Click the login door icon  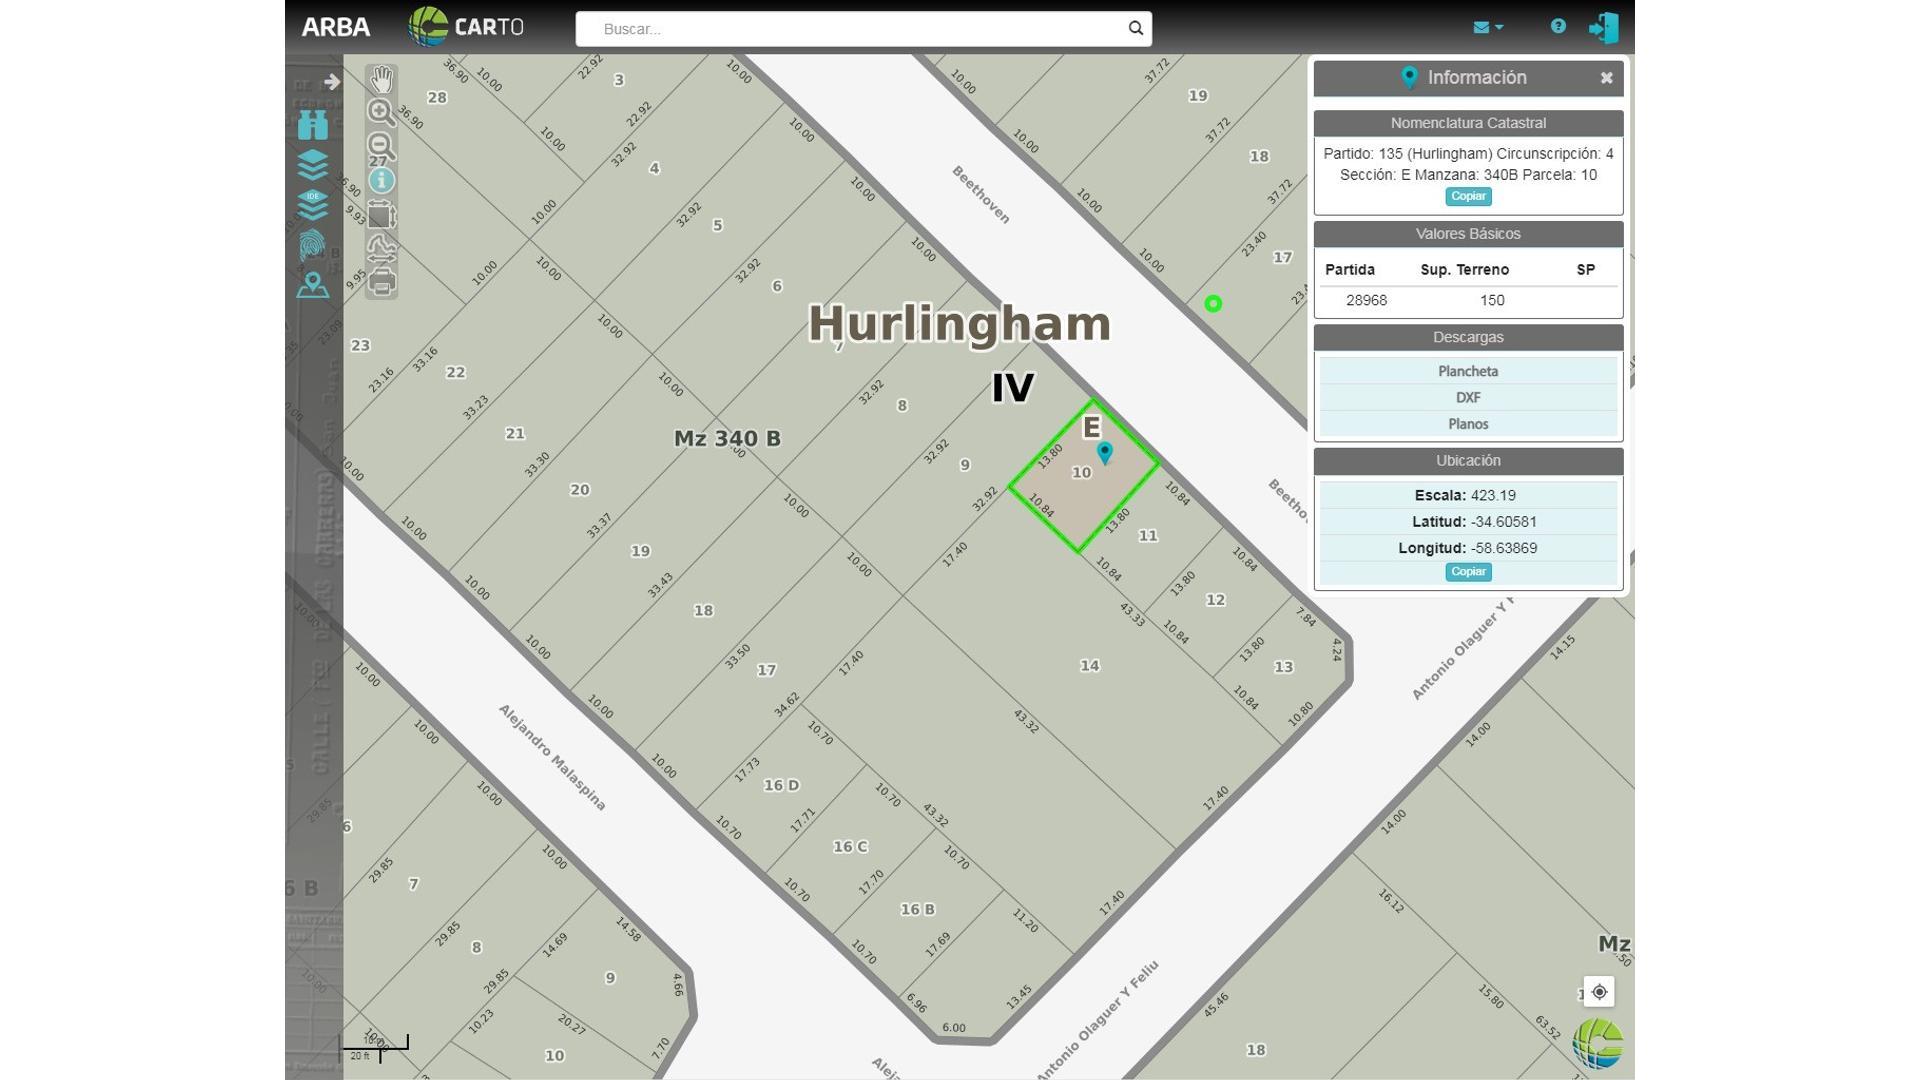click(x=1604, y=27)
